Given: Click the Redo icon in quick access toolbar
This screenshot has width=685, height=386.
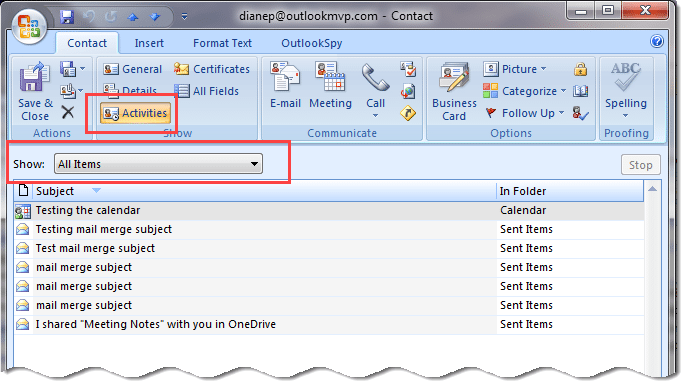Looking at the screenshot, I should coord(111,17).
